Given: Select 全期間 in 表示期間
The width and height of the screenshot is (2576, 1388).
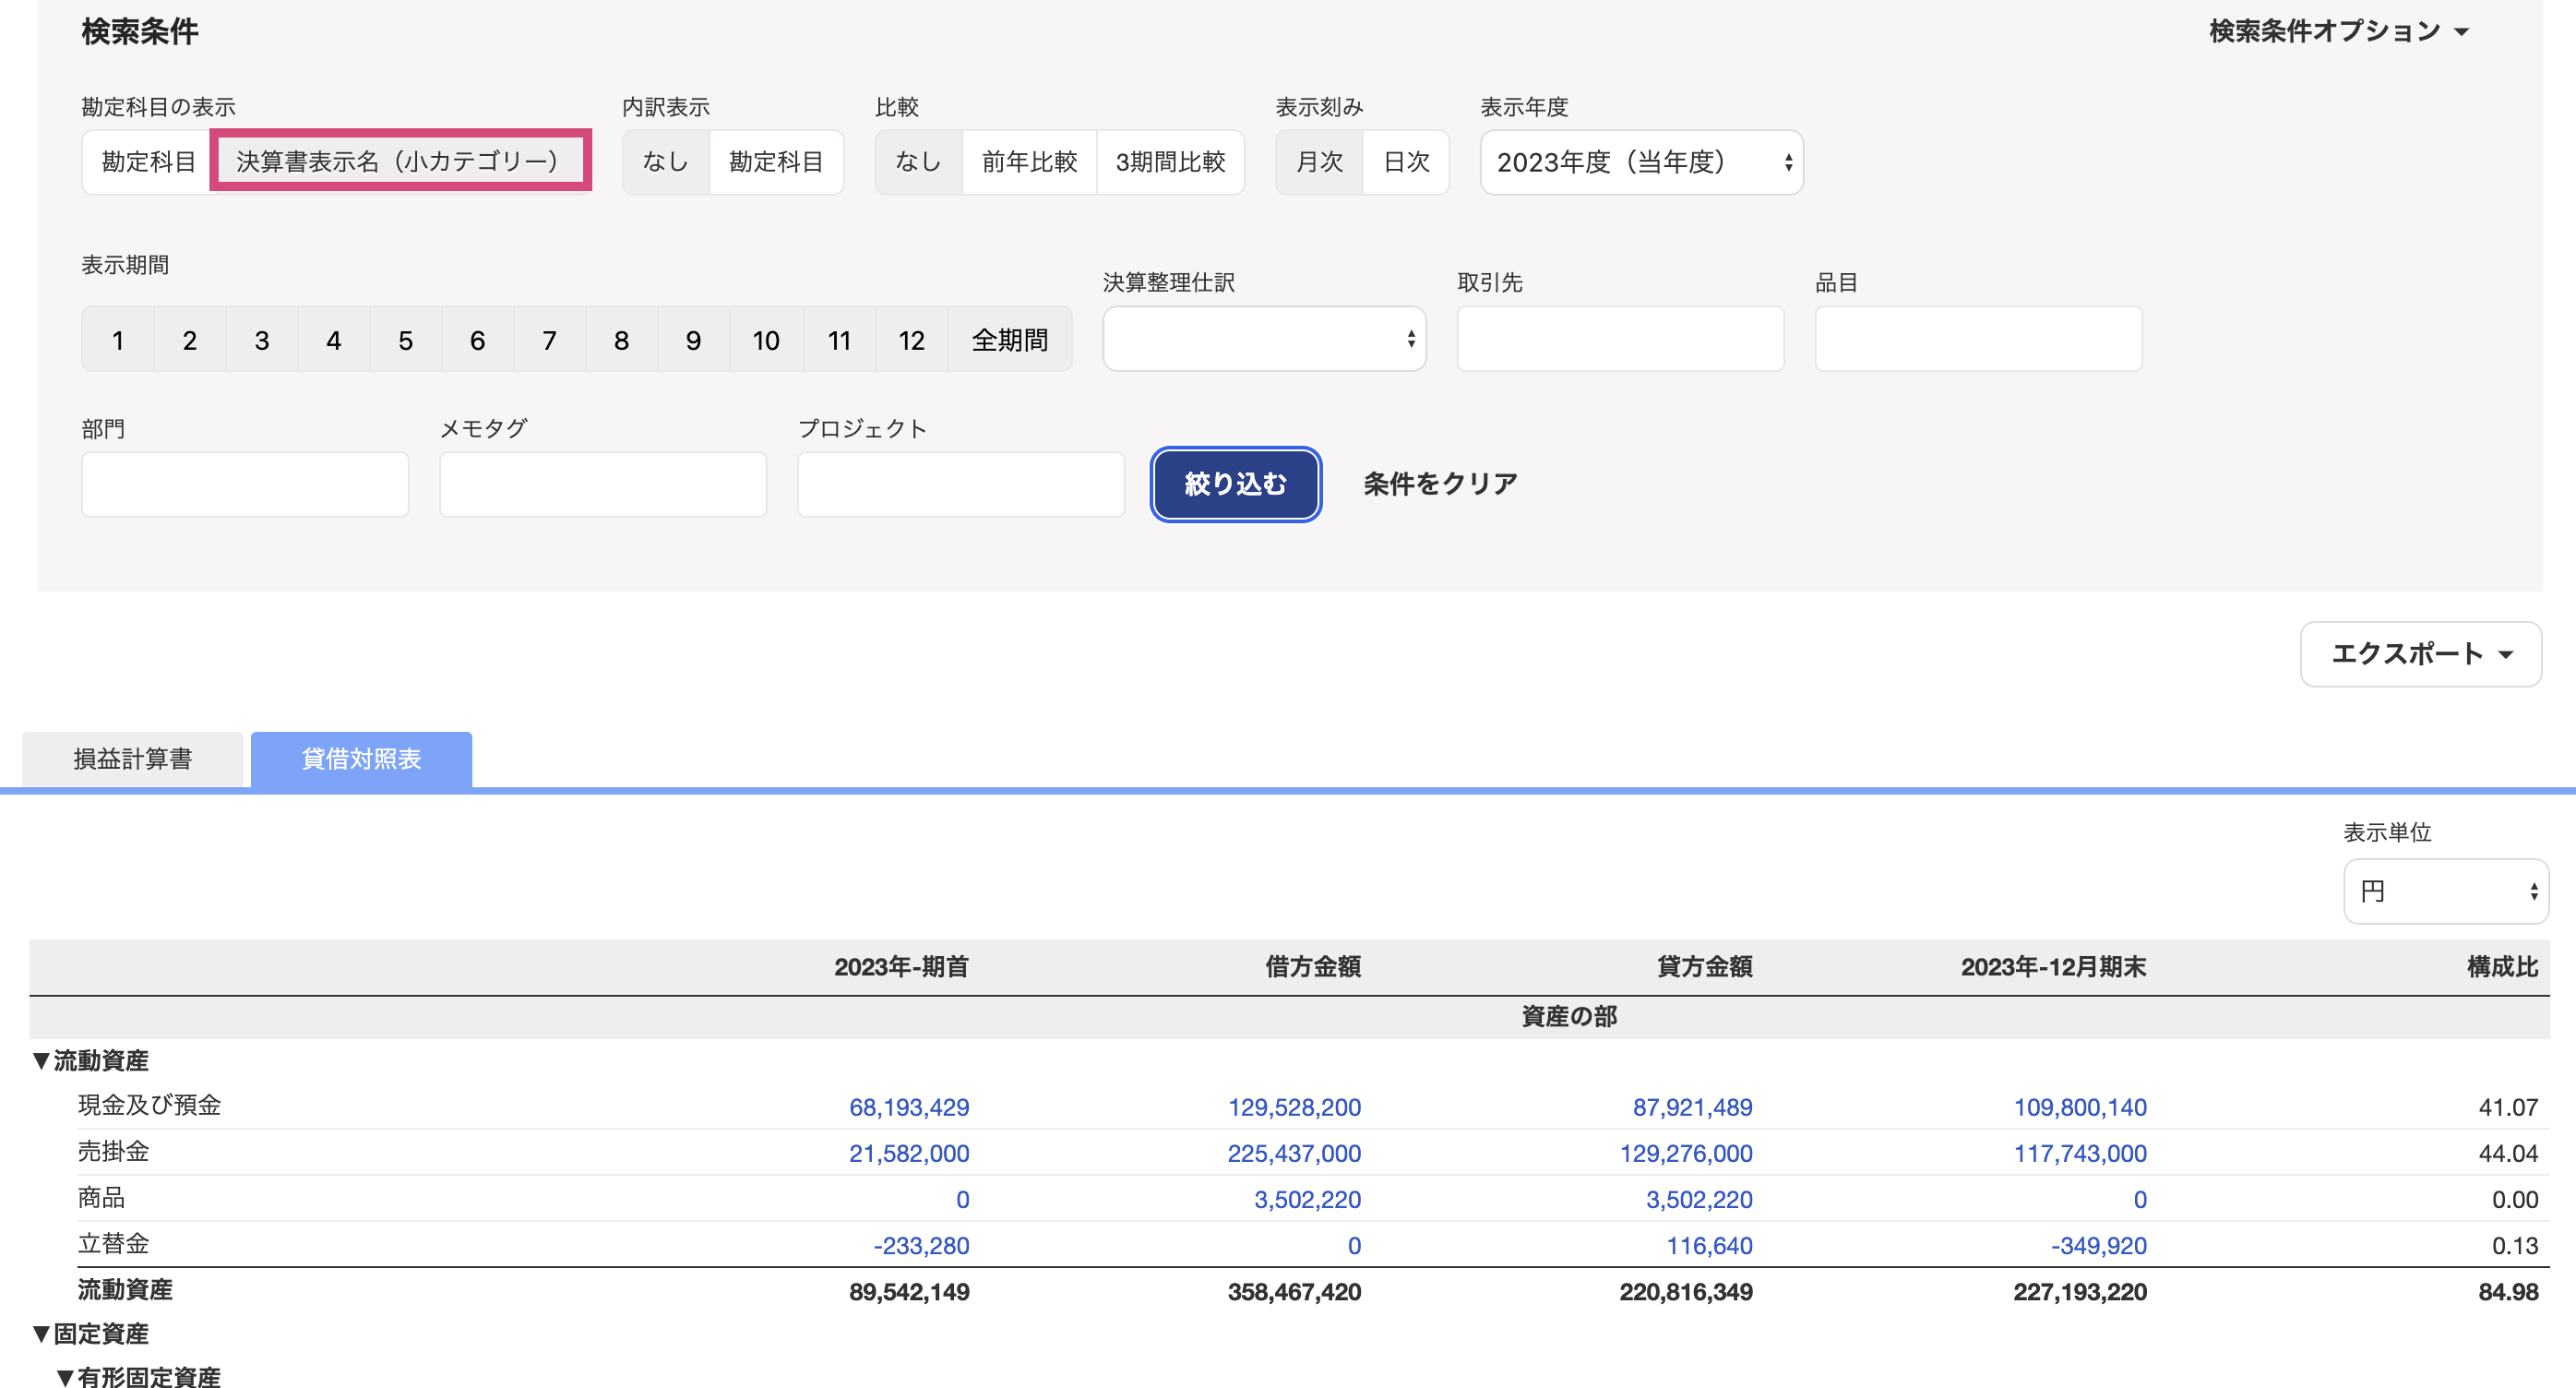Looking at the screenshot, I should [x=1010, y=340].
